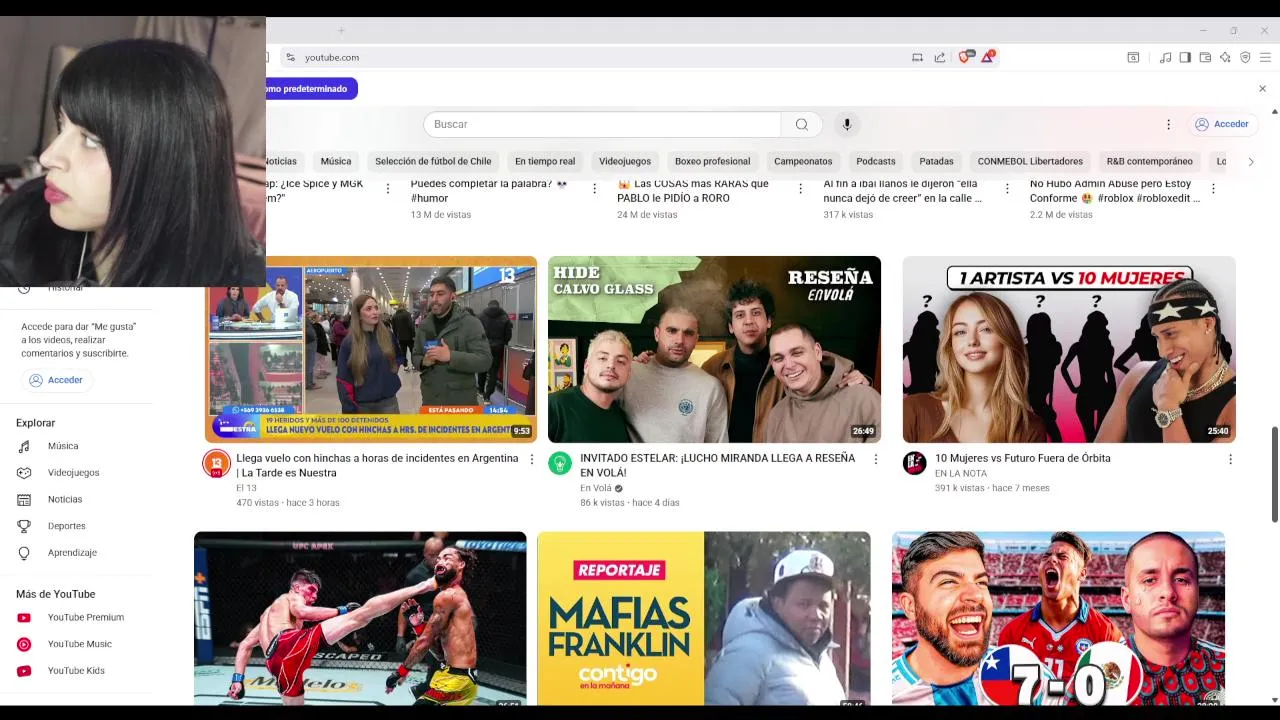Open YouTube Music in sidebar
Image resolution: width=1280 pixels, height=720 pixels.
[76, 644]
